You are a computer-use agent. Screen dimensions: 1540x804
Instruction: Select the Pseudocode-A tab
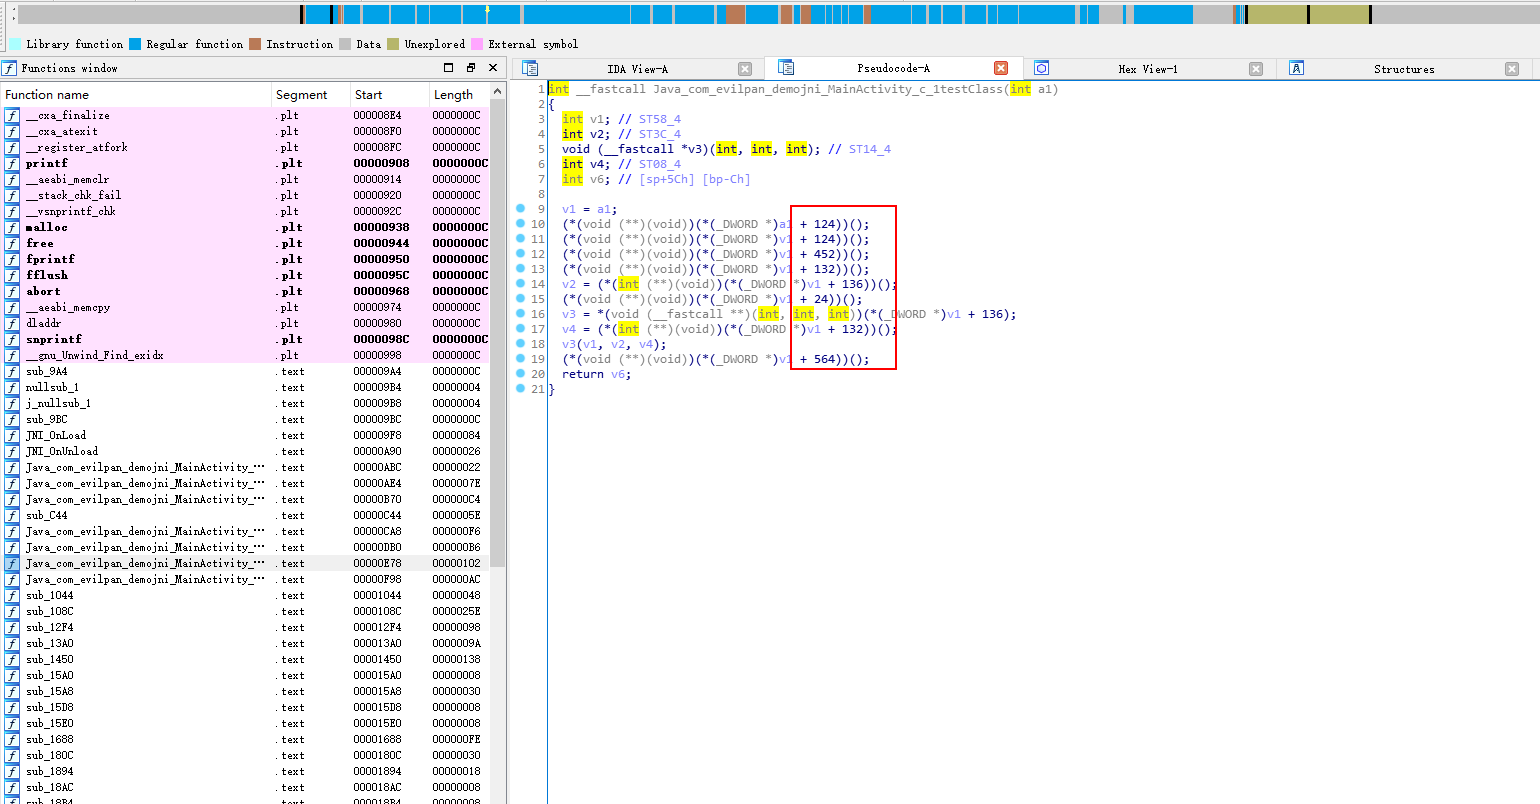pos(893,68)
